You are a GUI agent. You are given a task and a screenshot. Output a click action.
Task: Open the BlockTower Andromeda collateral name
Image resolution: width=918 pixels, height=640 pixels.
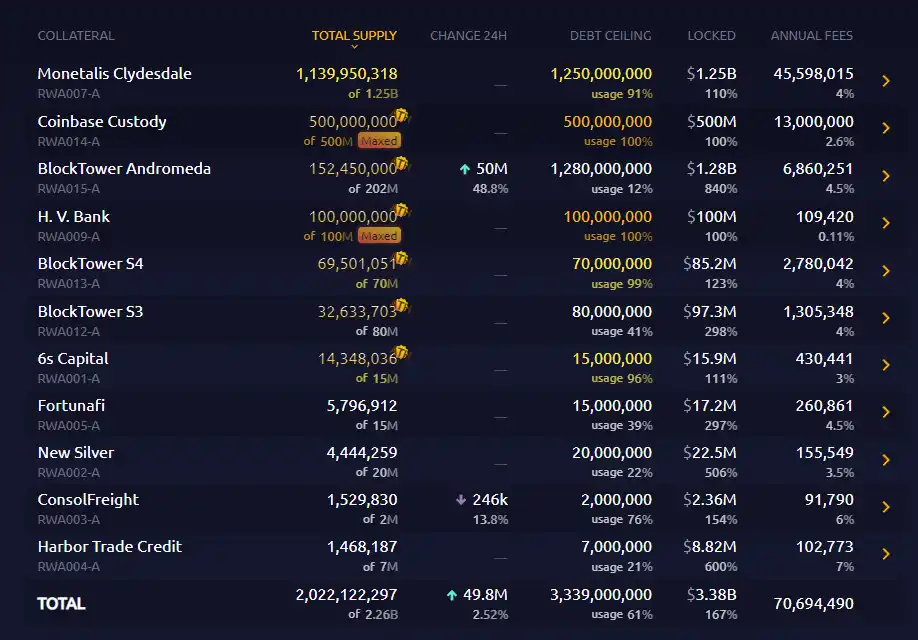[x=124, y=169]
